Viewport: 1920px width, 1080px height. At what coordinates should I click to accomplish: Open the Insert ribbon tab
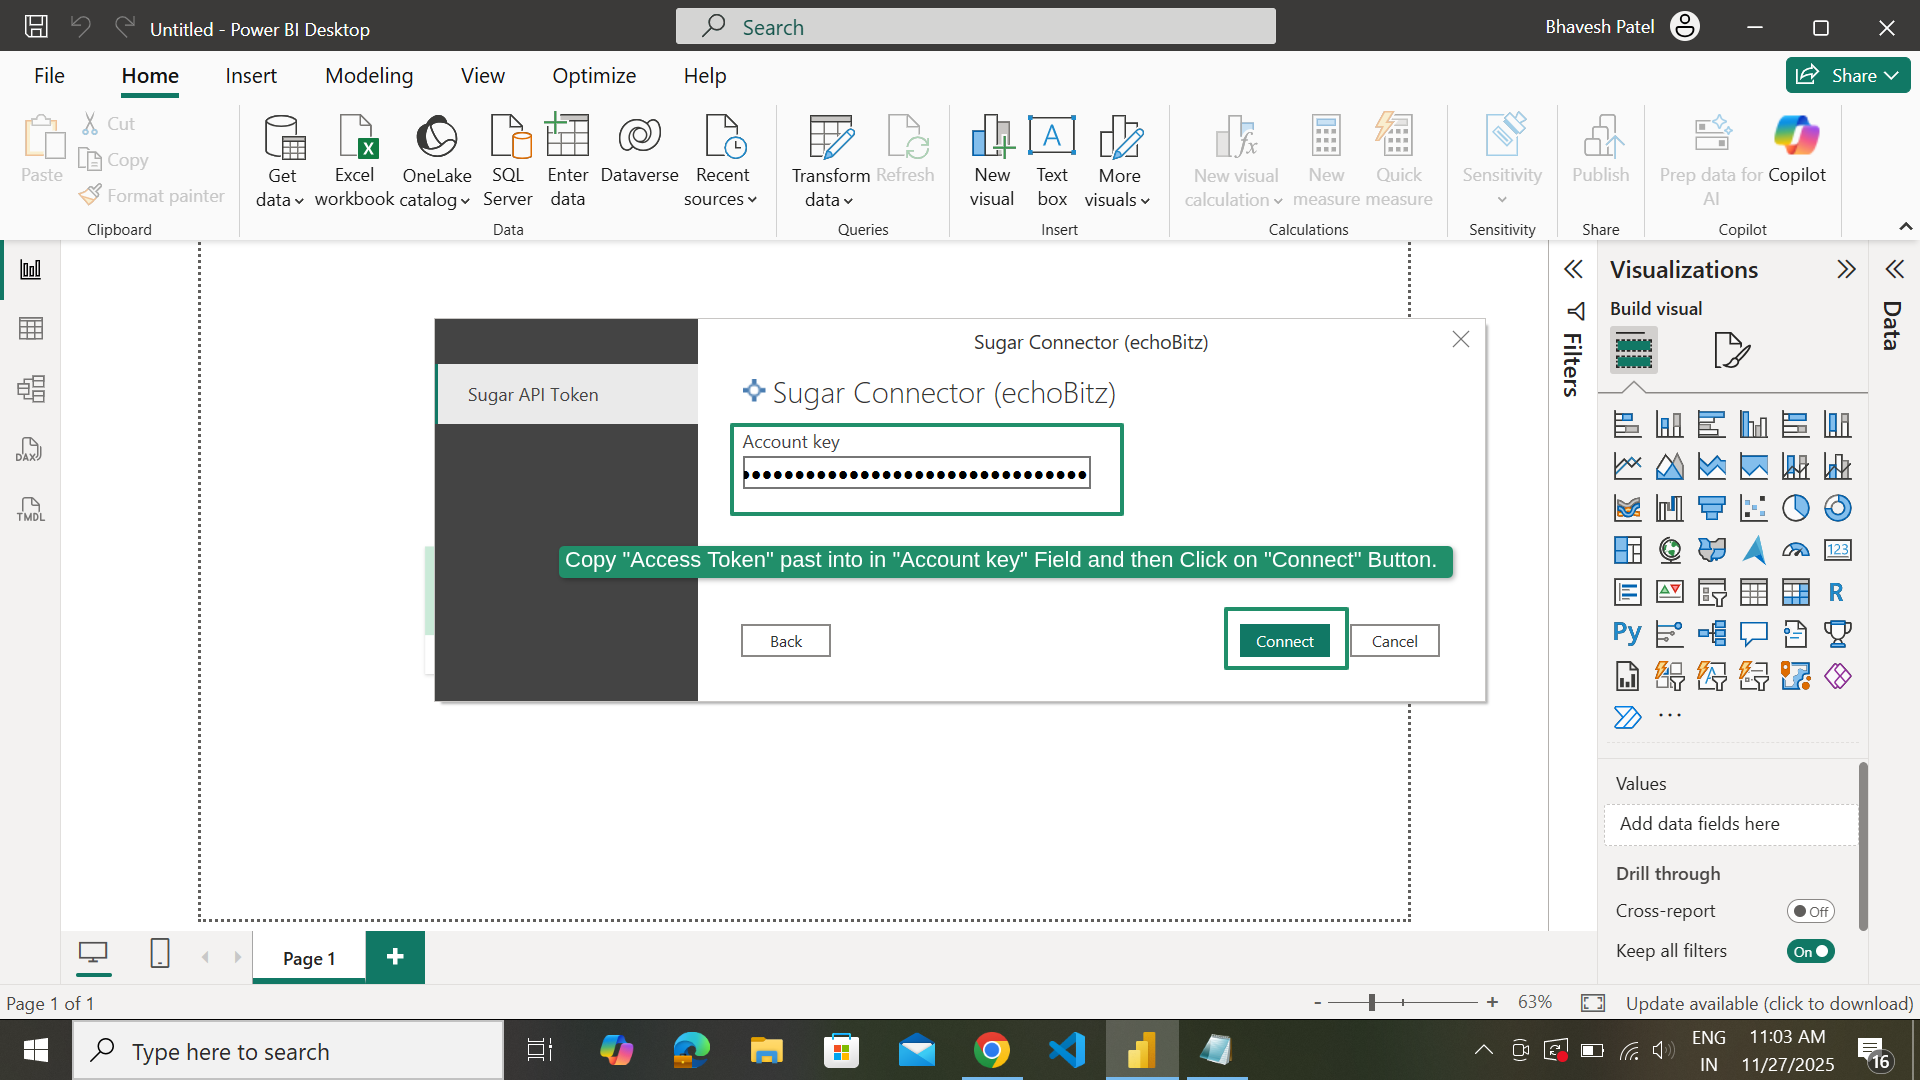251,75
